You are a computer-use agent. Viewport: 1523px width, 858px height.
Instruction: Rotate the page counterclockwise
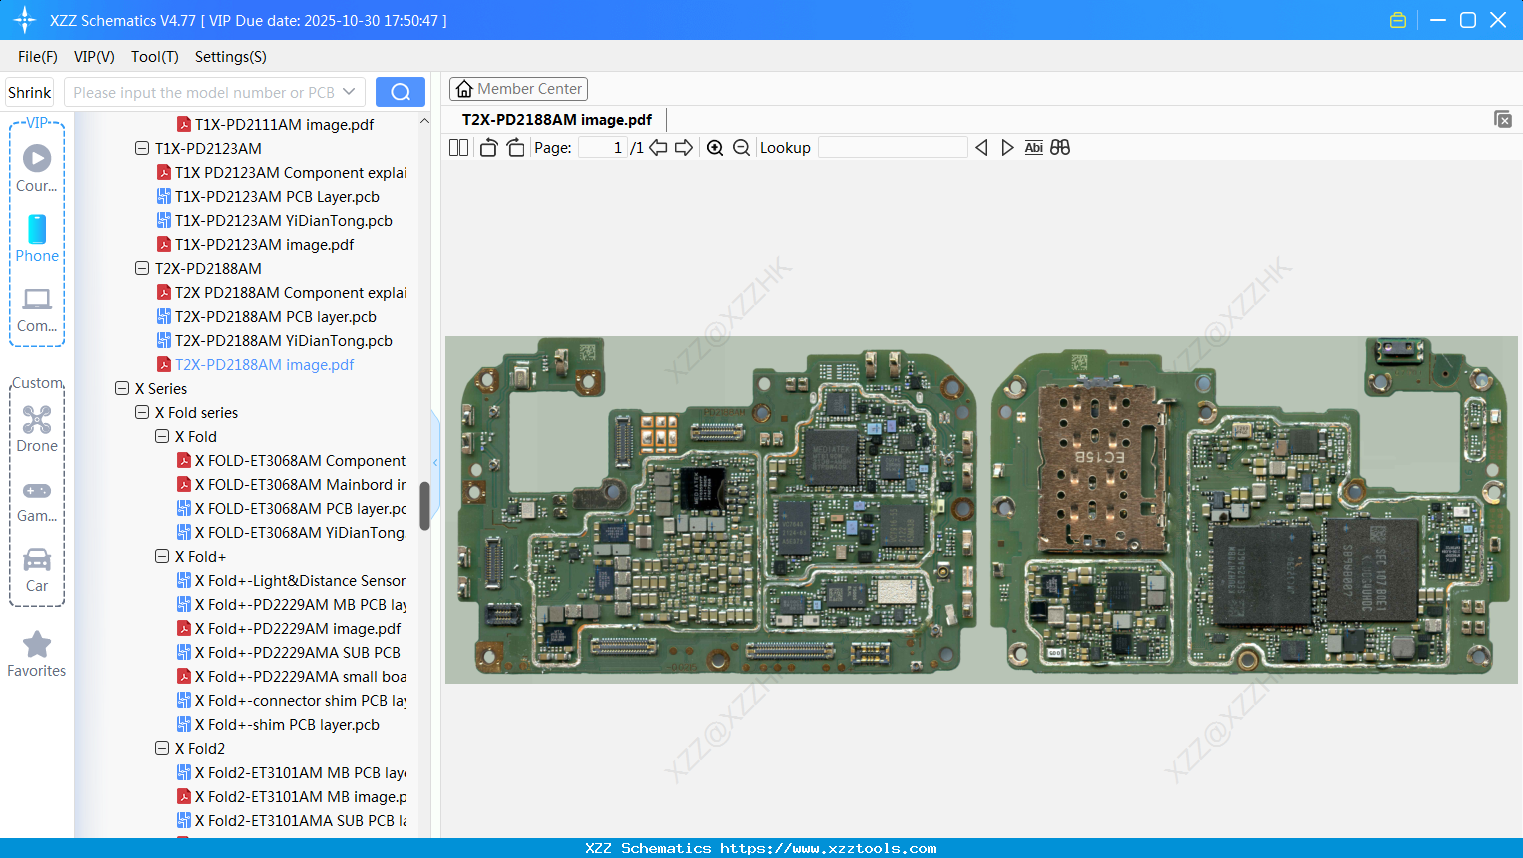[488, 148]
